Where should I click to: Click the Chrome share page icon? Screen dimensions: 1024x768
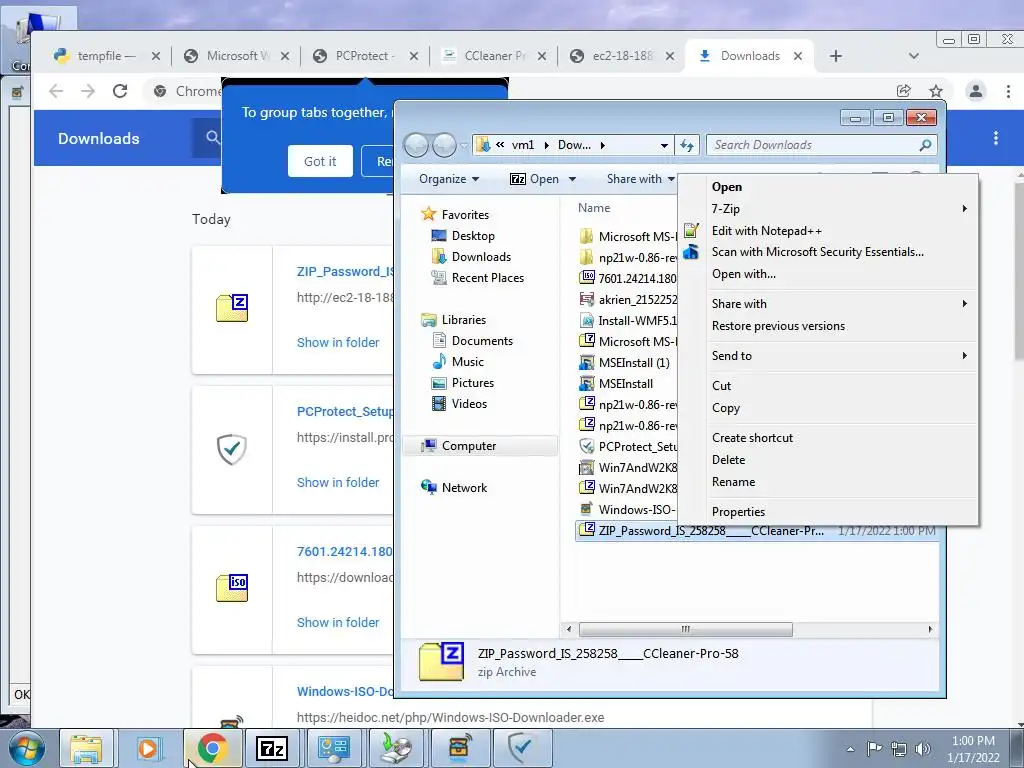pyautogui.click(x=904, y=91)
